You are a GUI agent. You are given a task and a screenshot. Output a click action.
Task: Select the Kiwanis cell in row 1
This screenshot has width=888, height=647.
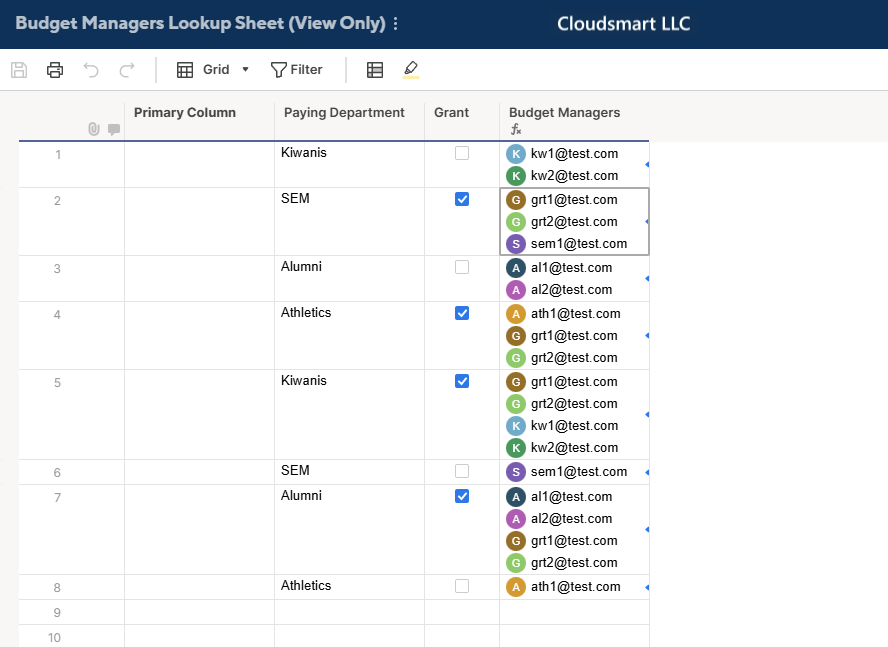349,164
